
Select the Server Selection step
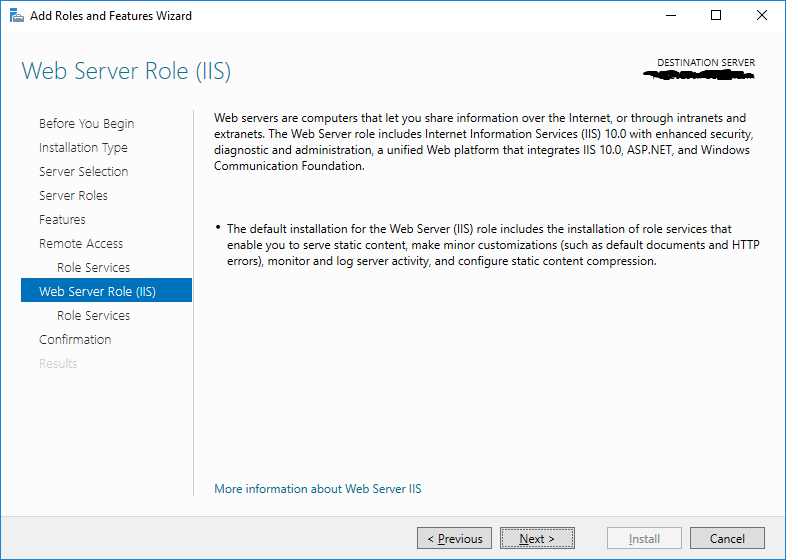point(84,171)
